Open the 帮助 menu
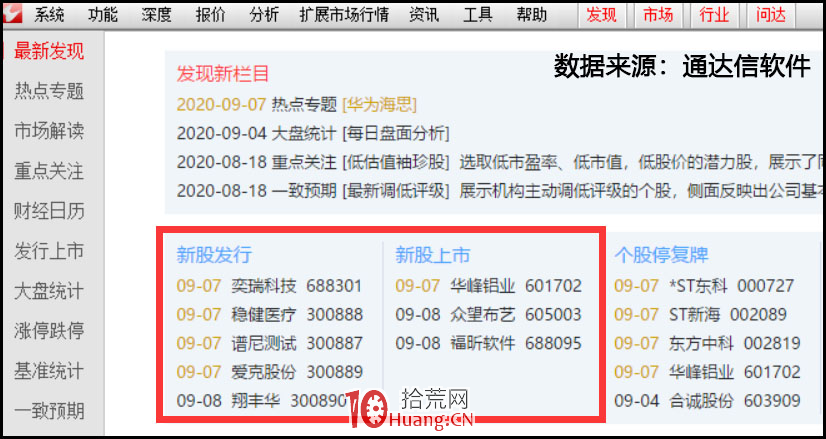 tap(532, 15)
